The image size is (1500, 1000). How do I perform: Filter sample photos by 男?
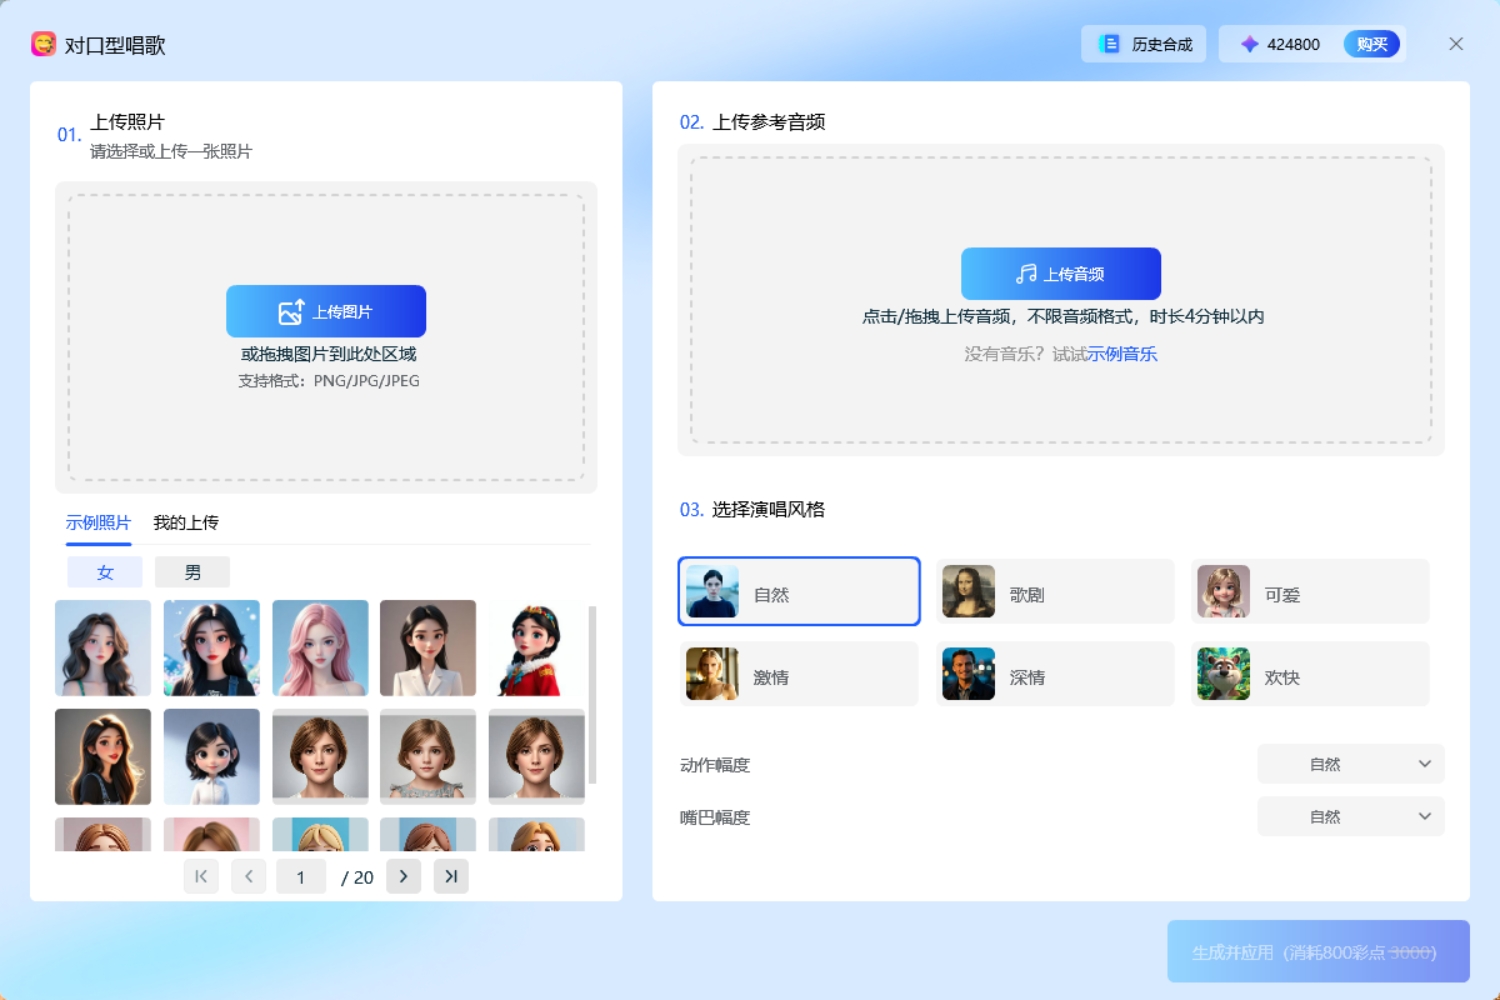[192, 572]
